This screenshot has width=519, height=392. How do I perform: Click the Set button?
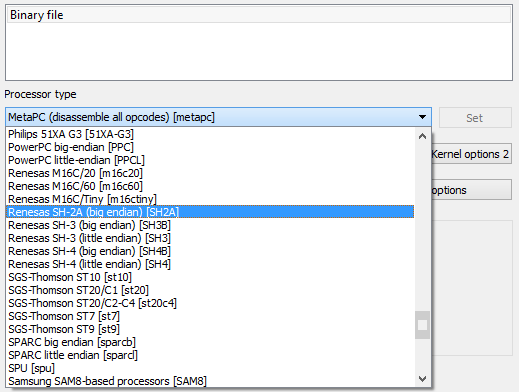pyautogui.click(x=475, y=118)
